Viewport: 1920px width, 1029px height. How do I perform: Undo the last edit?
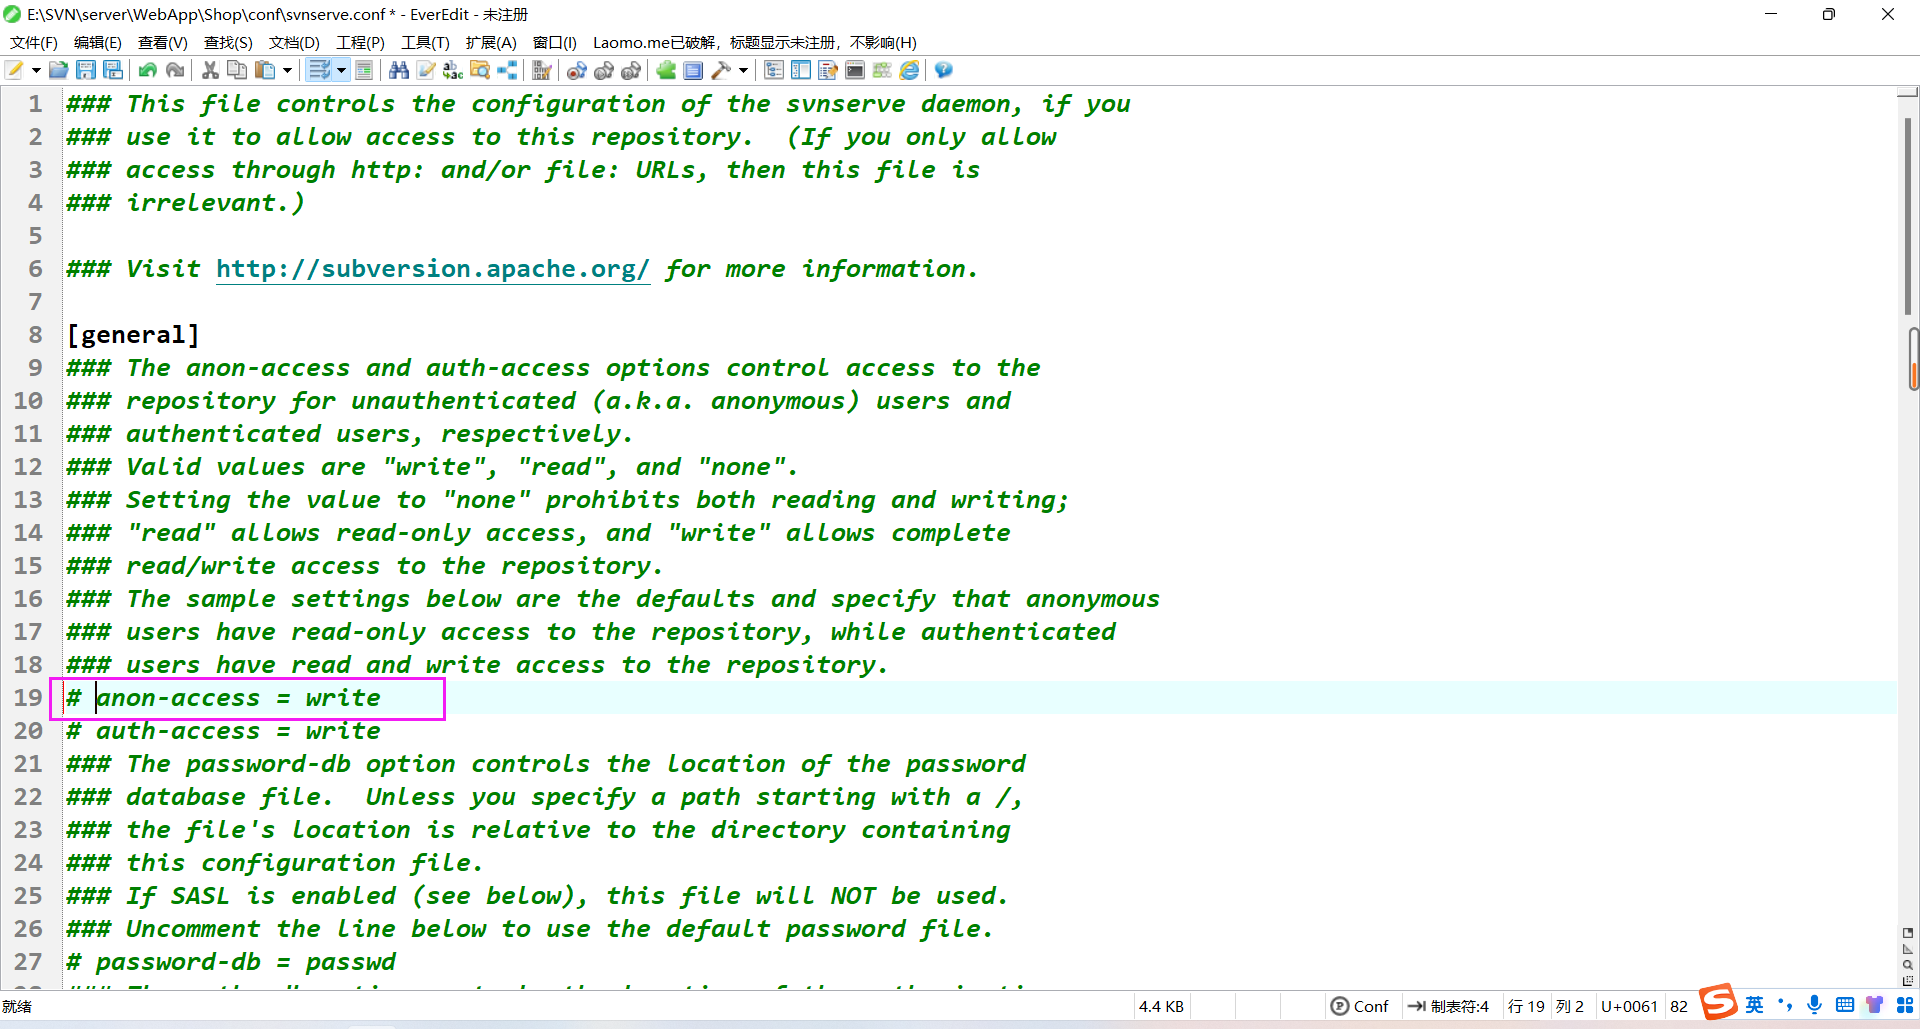pos(148,70)
